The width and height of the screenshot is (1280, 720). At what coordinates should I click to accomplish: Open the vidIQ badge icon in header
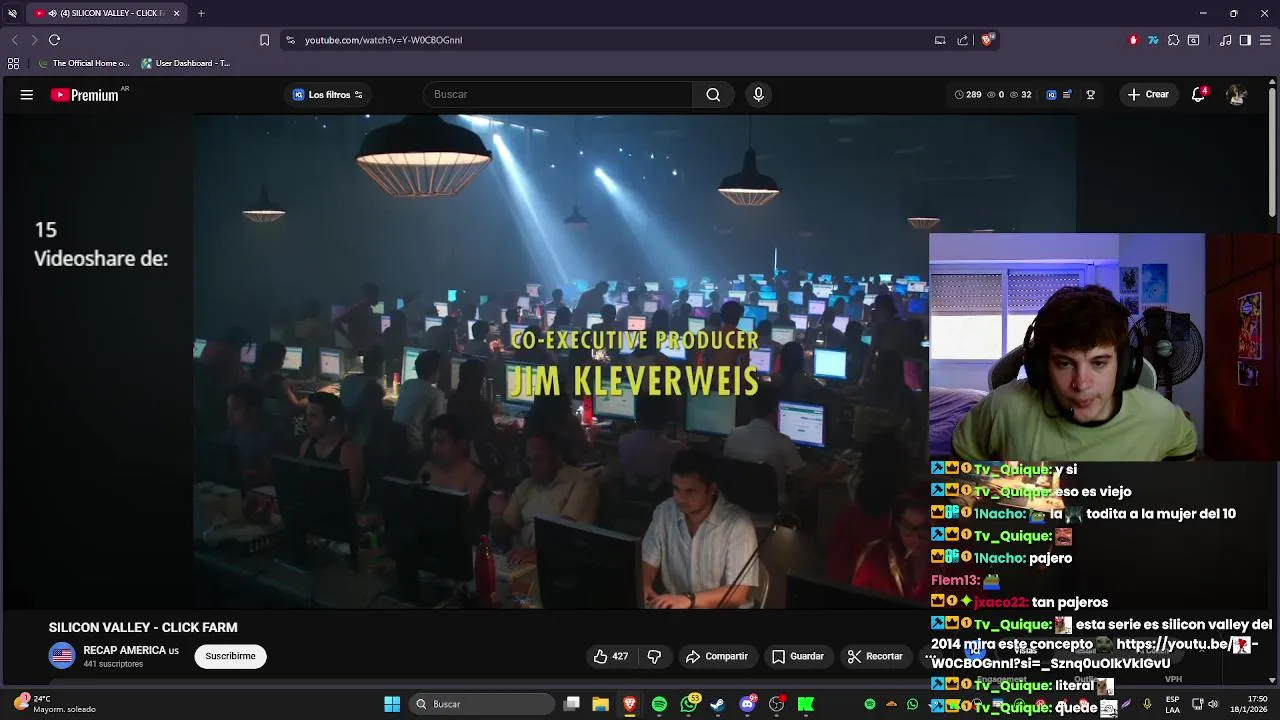pos(1051,95)
